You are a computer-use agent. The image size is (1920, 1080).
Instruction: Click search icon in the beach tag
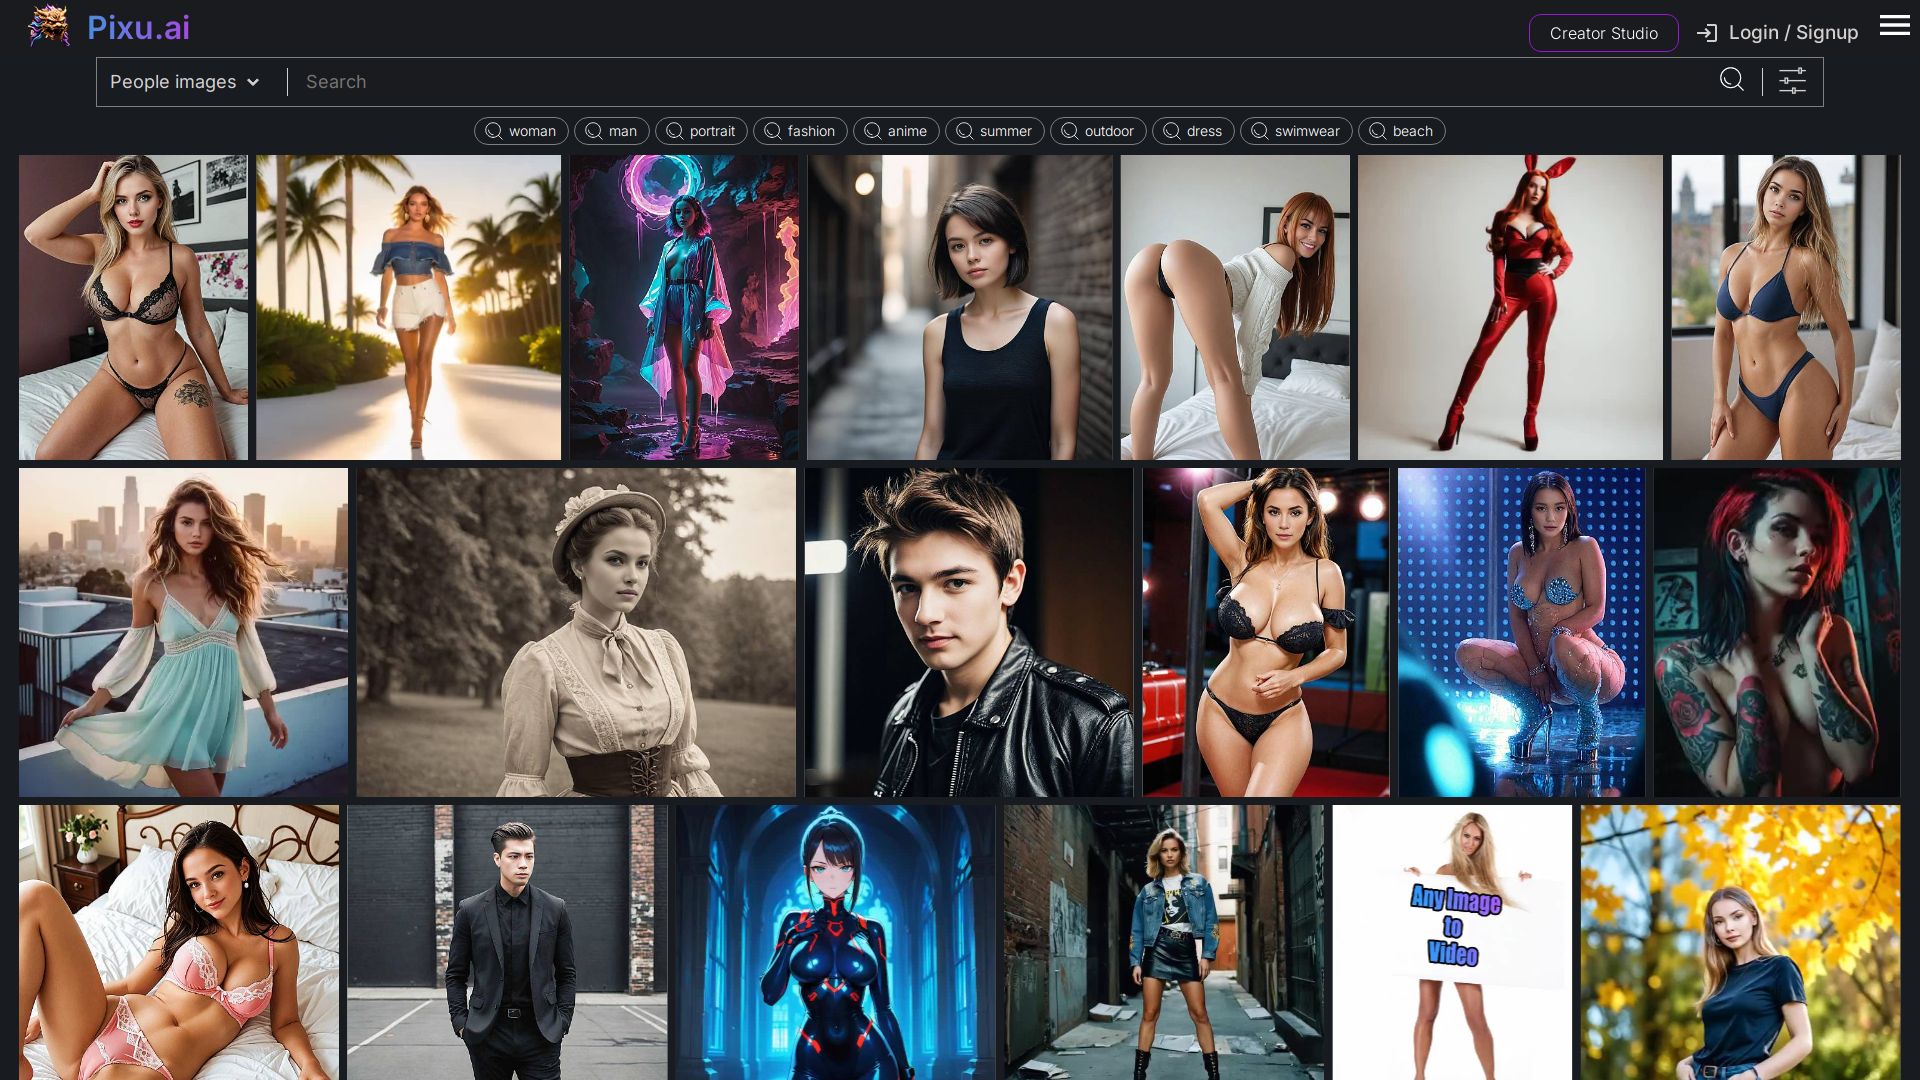click(1377, 131)
